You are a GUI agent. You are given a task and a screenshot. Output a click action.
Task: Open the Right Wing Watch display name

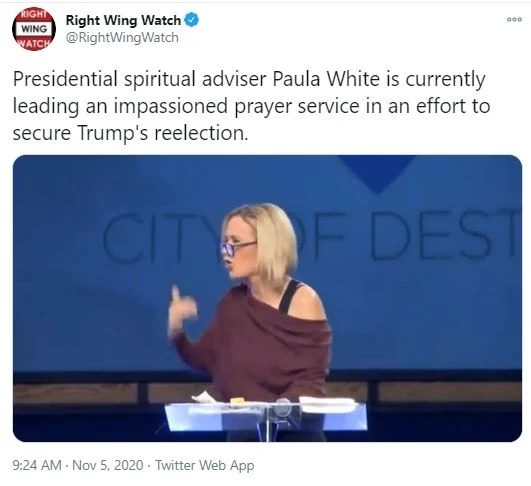point(123,20)
